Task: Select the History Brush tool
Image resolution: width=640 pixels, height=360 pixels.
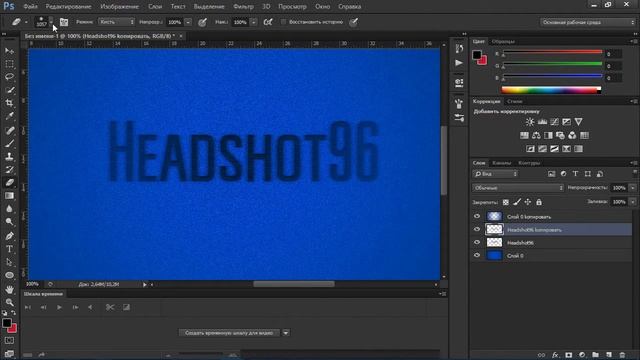Action: pyautogui.click(x=9, y=170)
